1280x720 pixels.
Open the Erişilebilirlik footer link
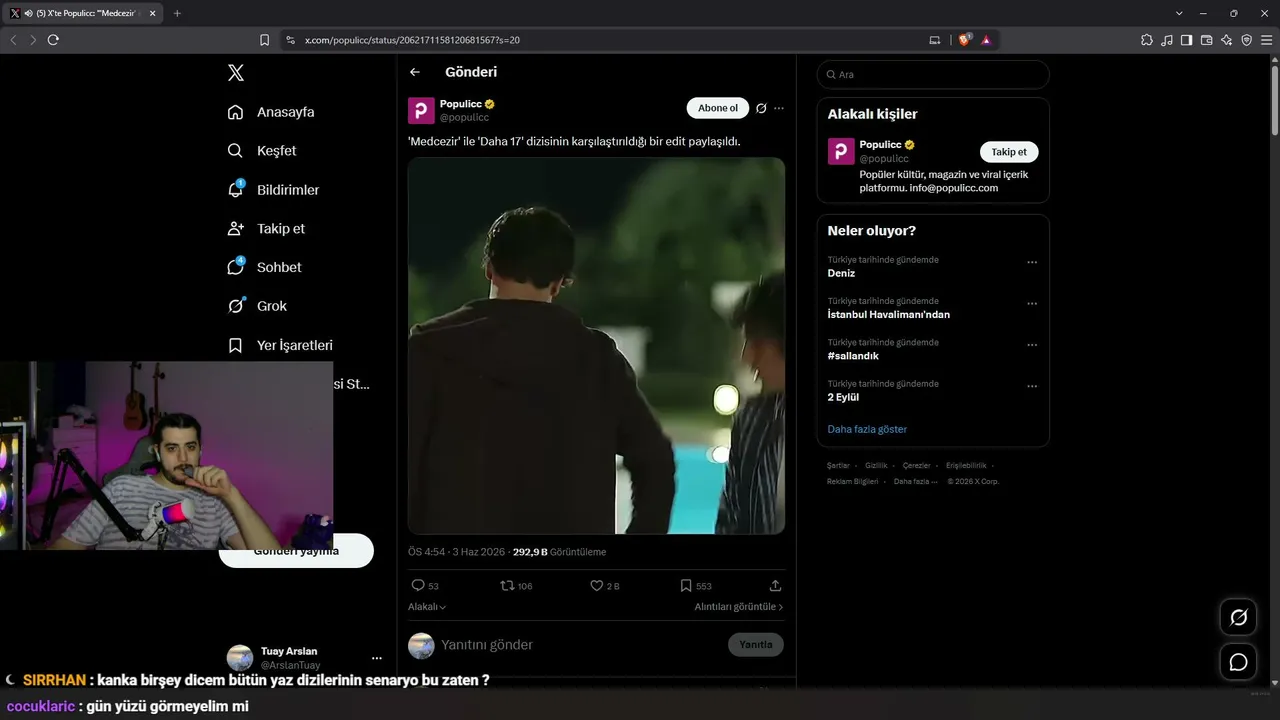tap(966, 466)
